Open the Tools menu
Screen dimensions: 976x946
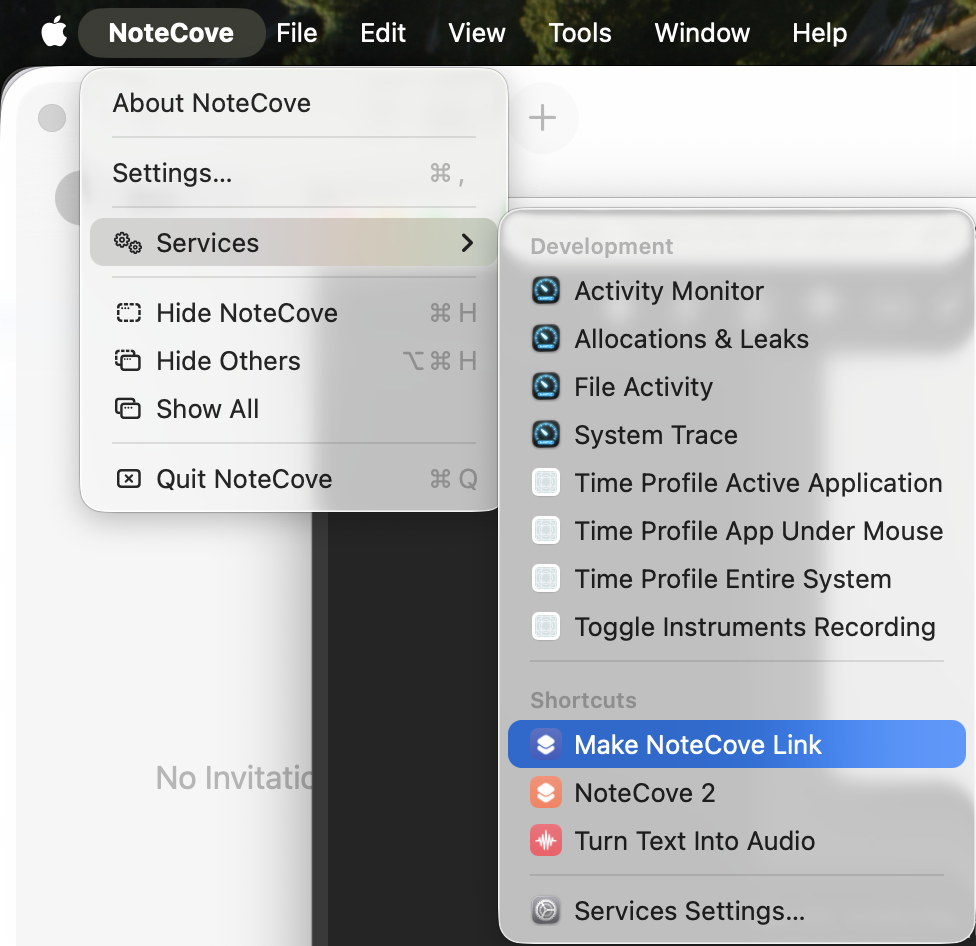click(x=580, y=32)
